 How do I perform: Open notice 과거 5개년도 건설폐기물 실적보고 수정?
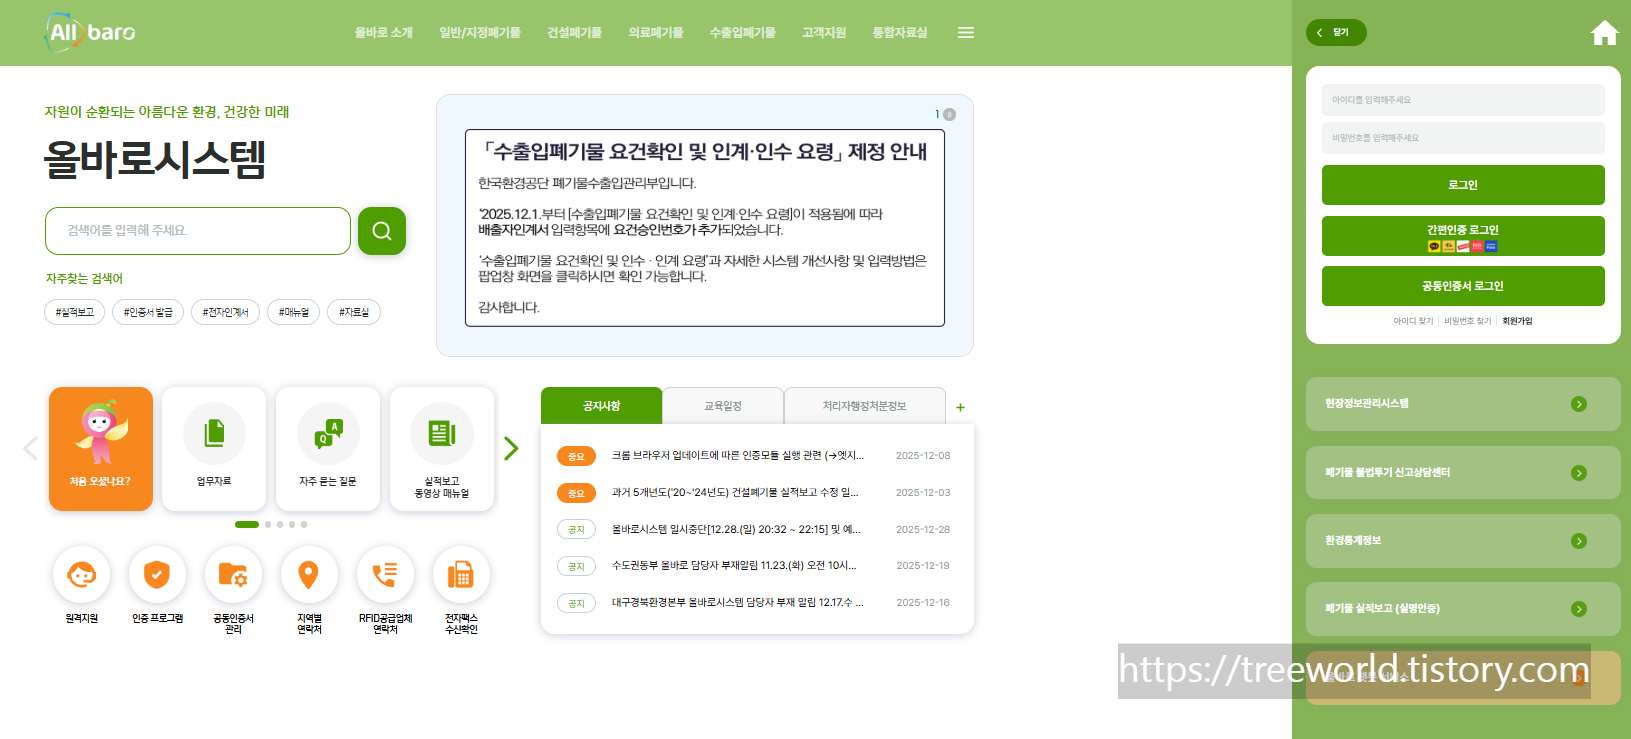pos(735,493)
